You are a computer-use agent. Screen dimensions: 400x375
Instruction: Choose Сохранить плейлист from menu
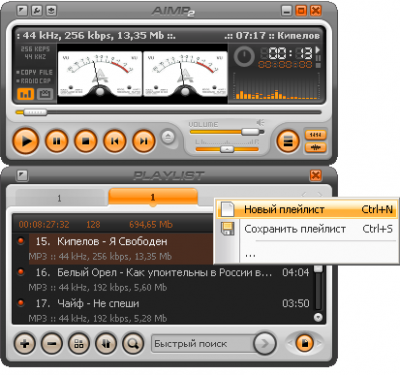[307, 229]
